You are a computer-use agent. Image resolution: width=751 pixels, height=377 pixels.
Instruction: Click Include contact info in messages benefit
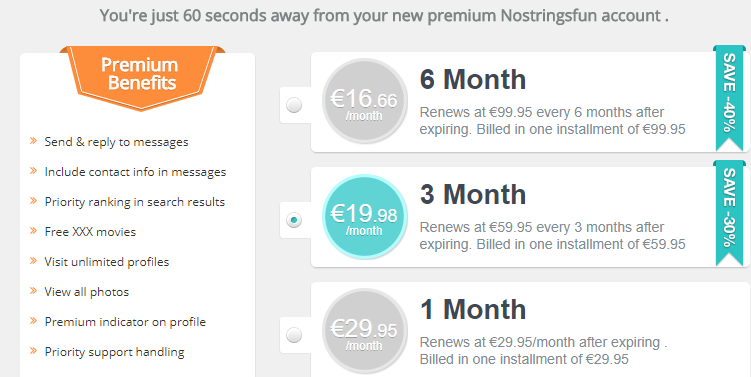[x=135, y=172]
